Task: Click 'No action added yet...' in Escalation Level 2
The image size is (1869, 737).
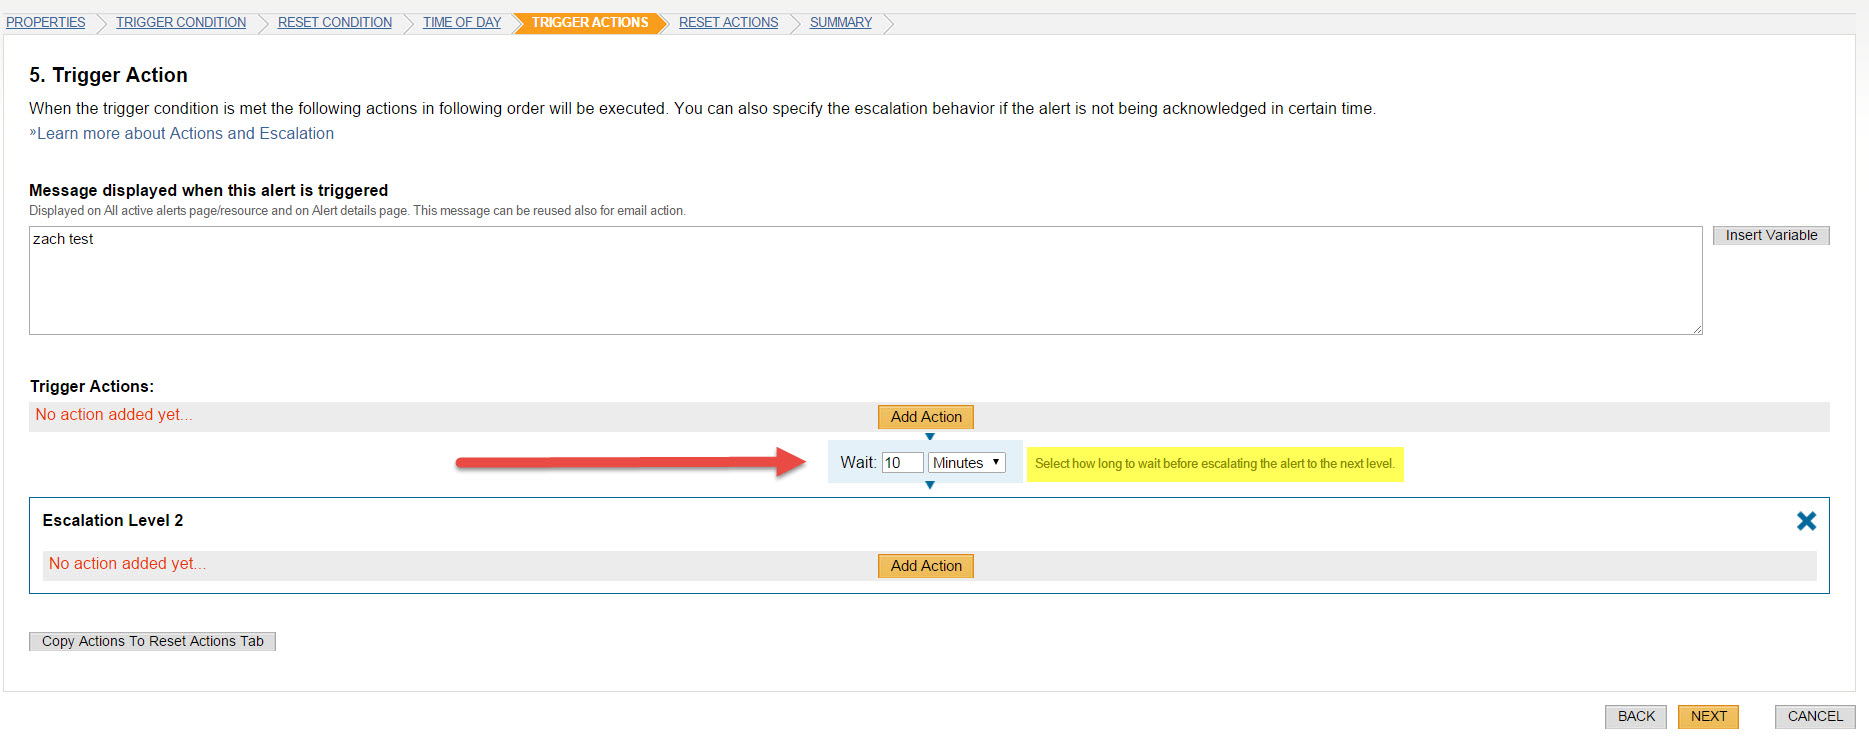Action: [x=128, y=564]
